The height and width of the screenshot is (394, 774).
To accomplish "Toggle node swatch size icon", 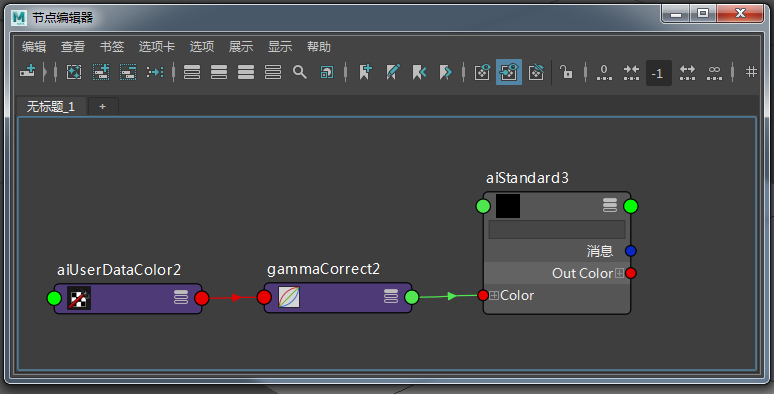I will pos(326,72).
